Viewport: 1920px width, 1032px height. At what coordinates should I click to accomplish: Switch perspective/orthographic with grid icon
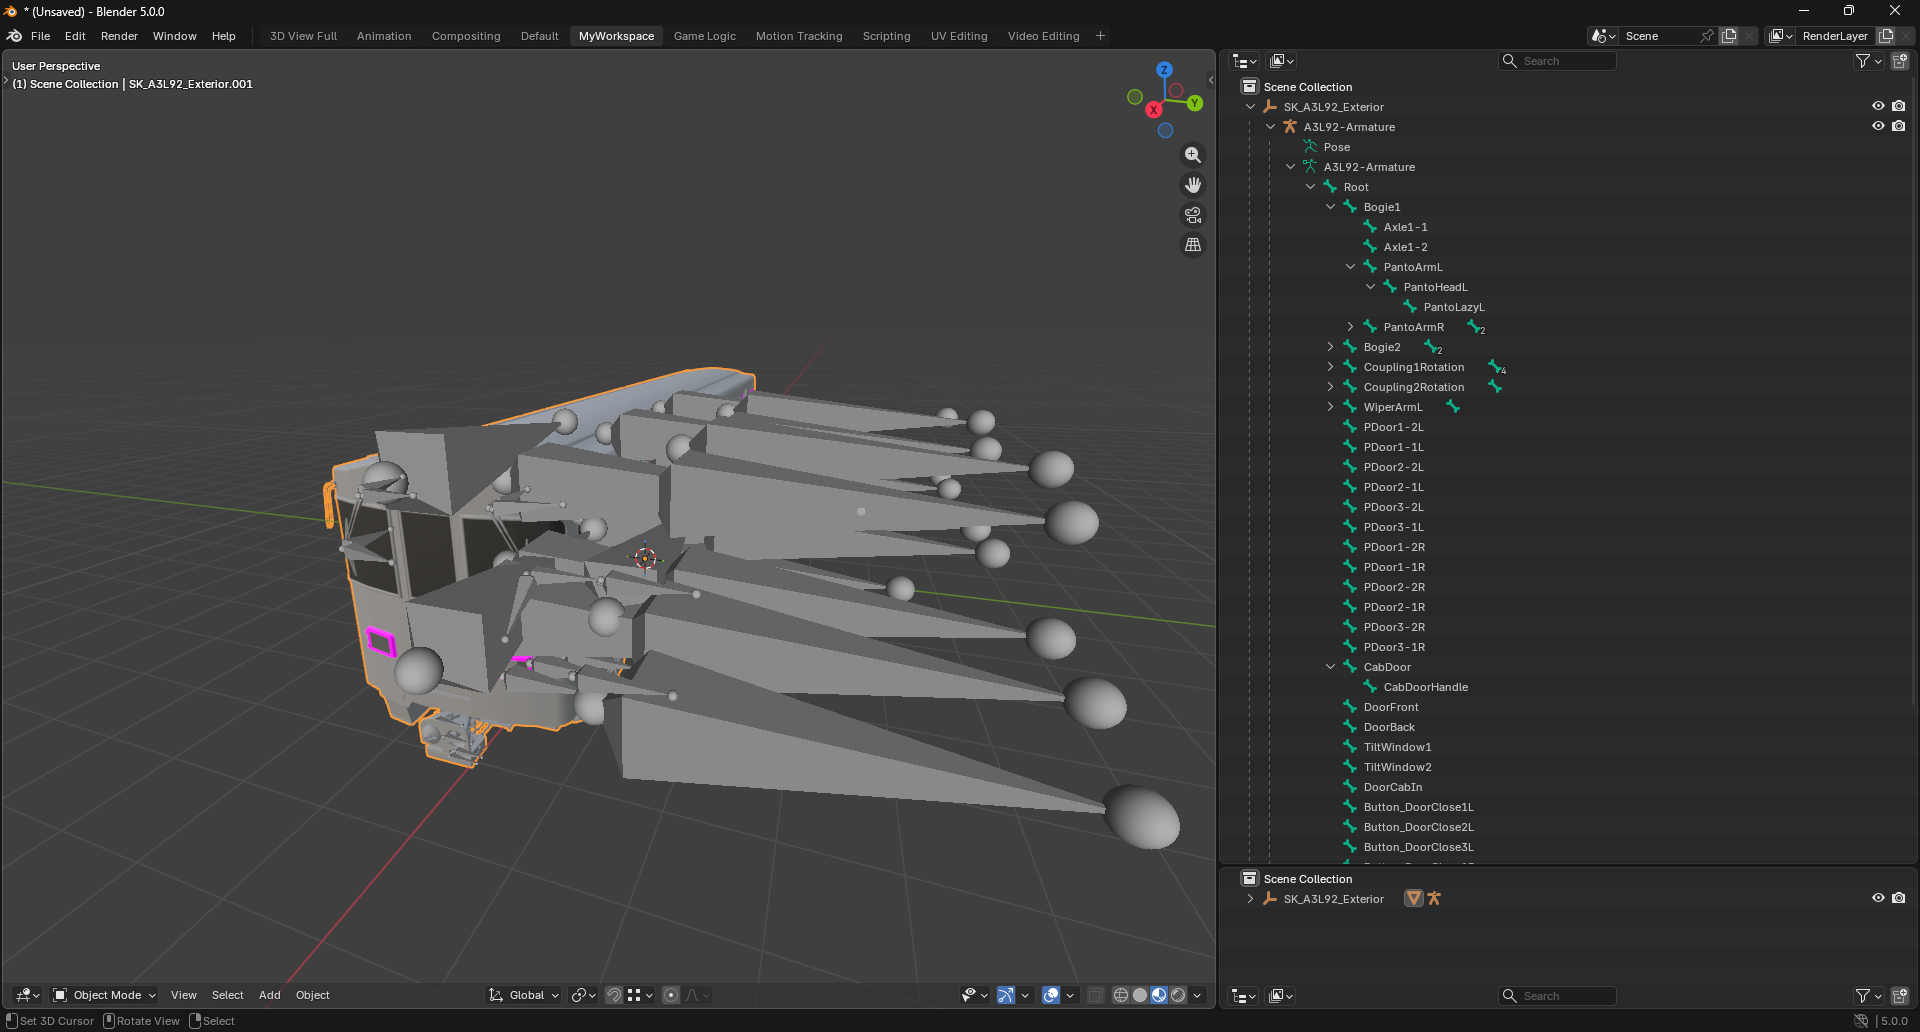click(1193, 245)
